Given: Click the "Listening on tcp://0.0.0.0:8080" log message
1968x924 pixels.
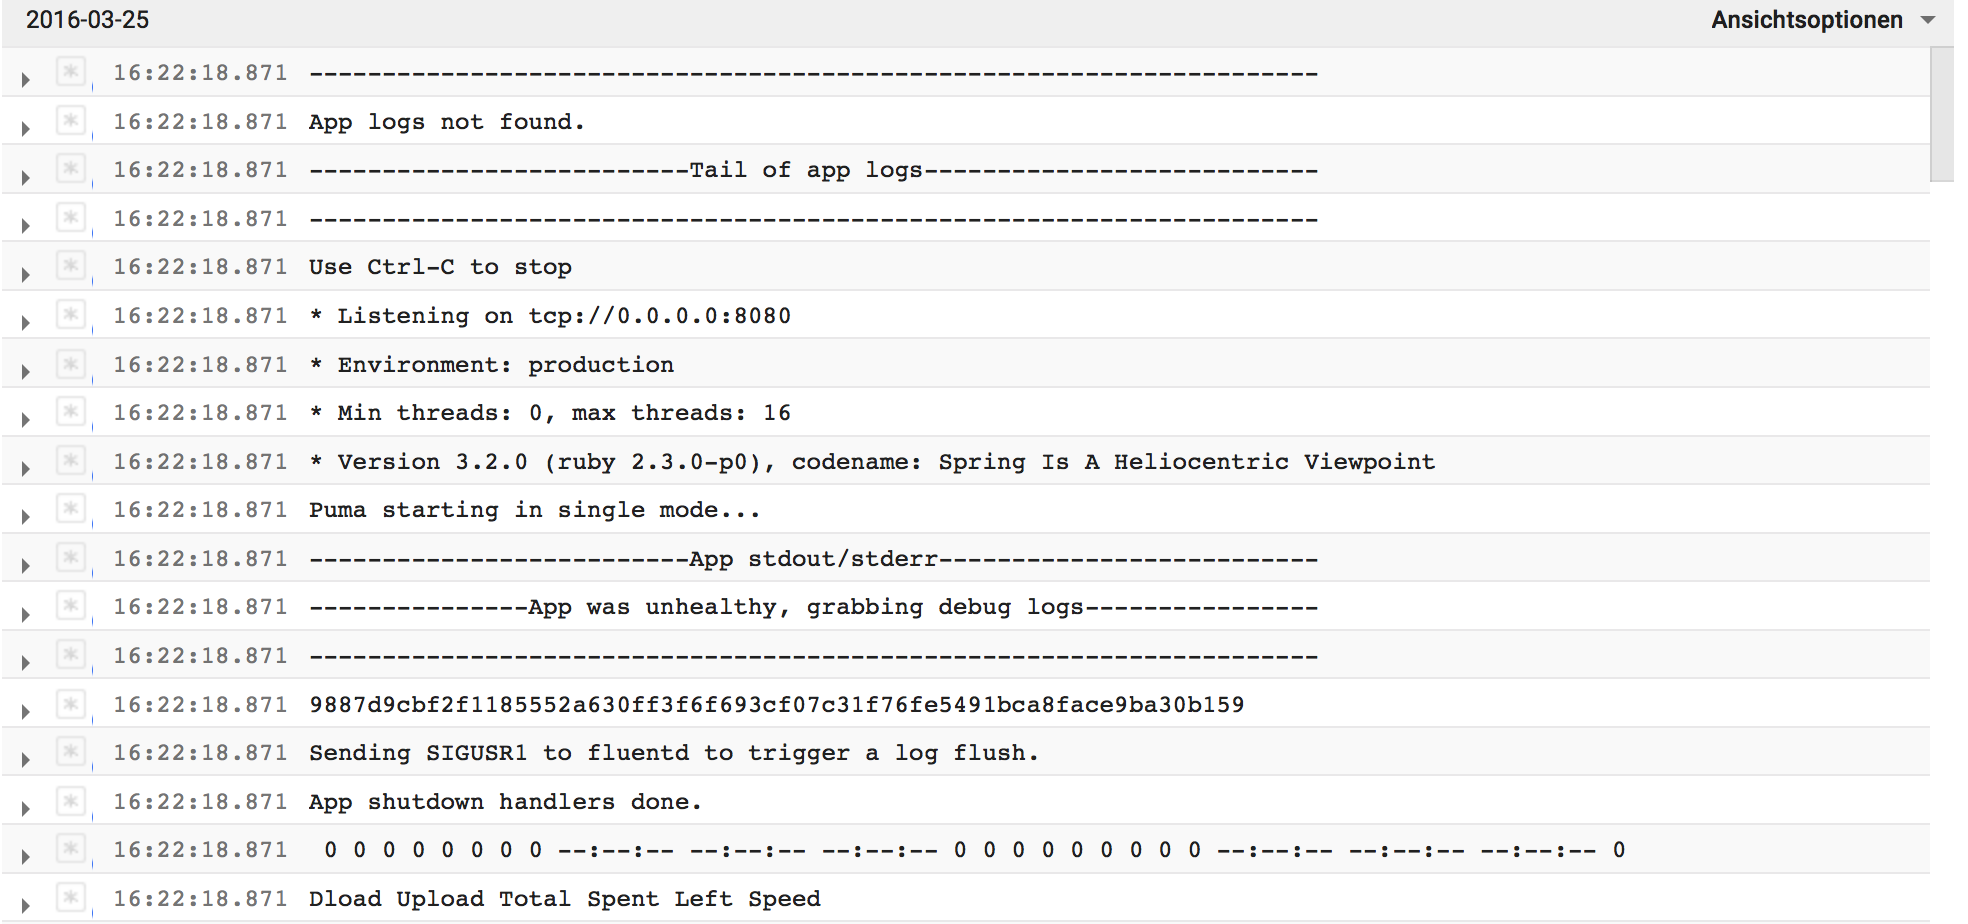Looking at the screenshot, I should [563, 316].
